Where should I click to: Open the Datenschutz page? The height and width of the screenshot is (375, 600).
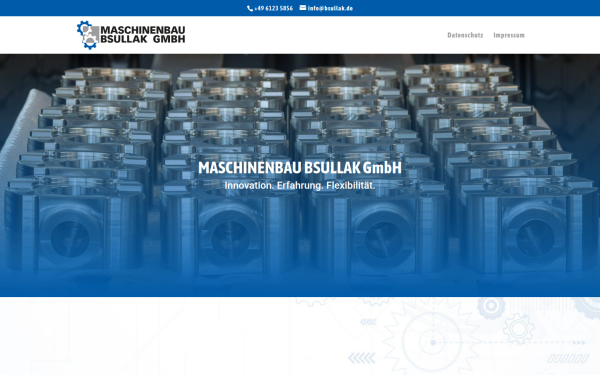click(x=465, y=35)
